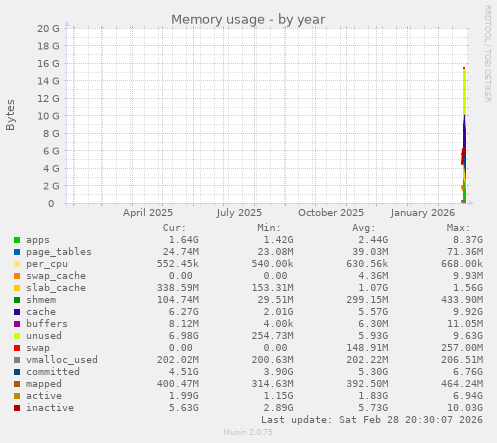Click the 'Max:' column header
497x443 pixels.
[459, 228]
